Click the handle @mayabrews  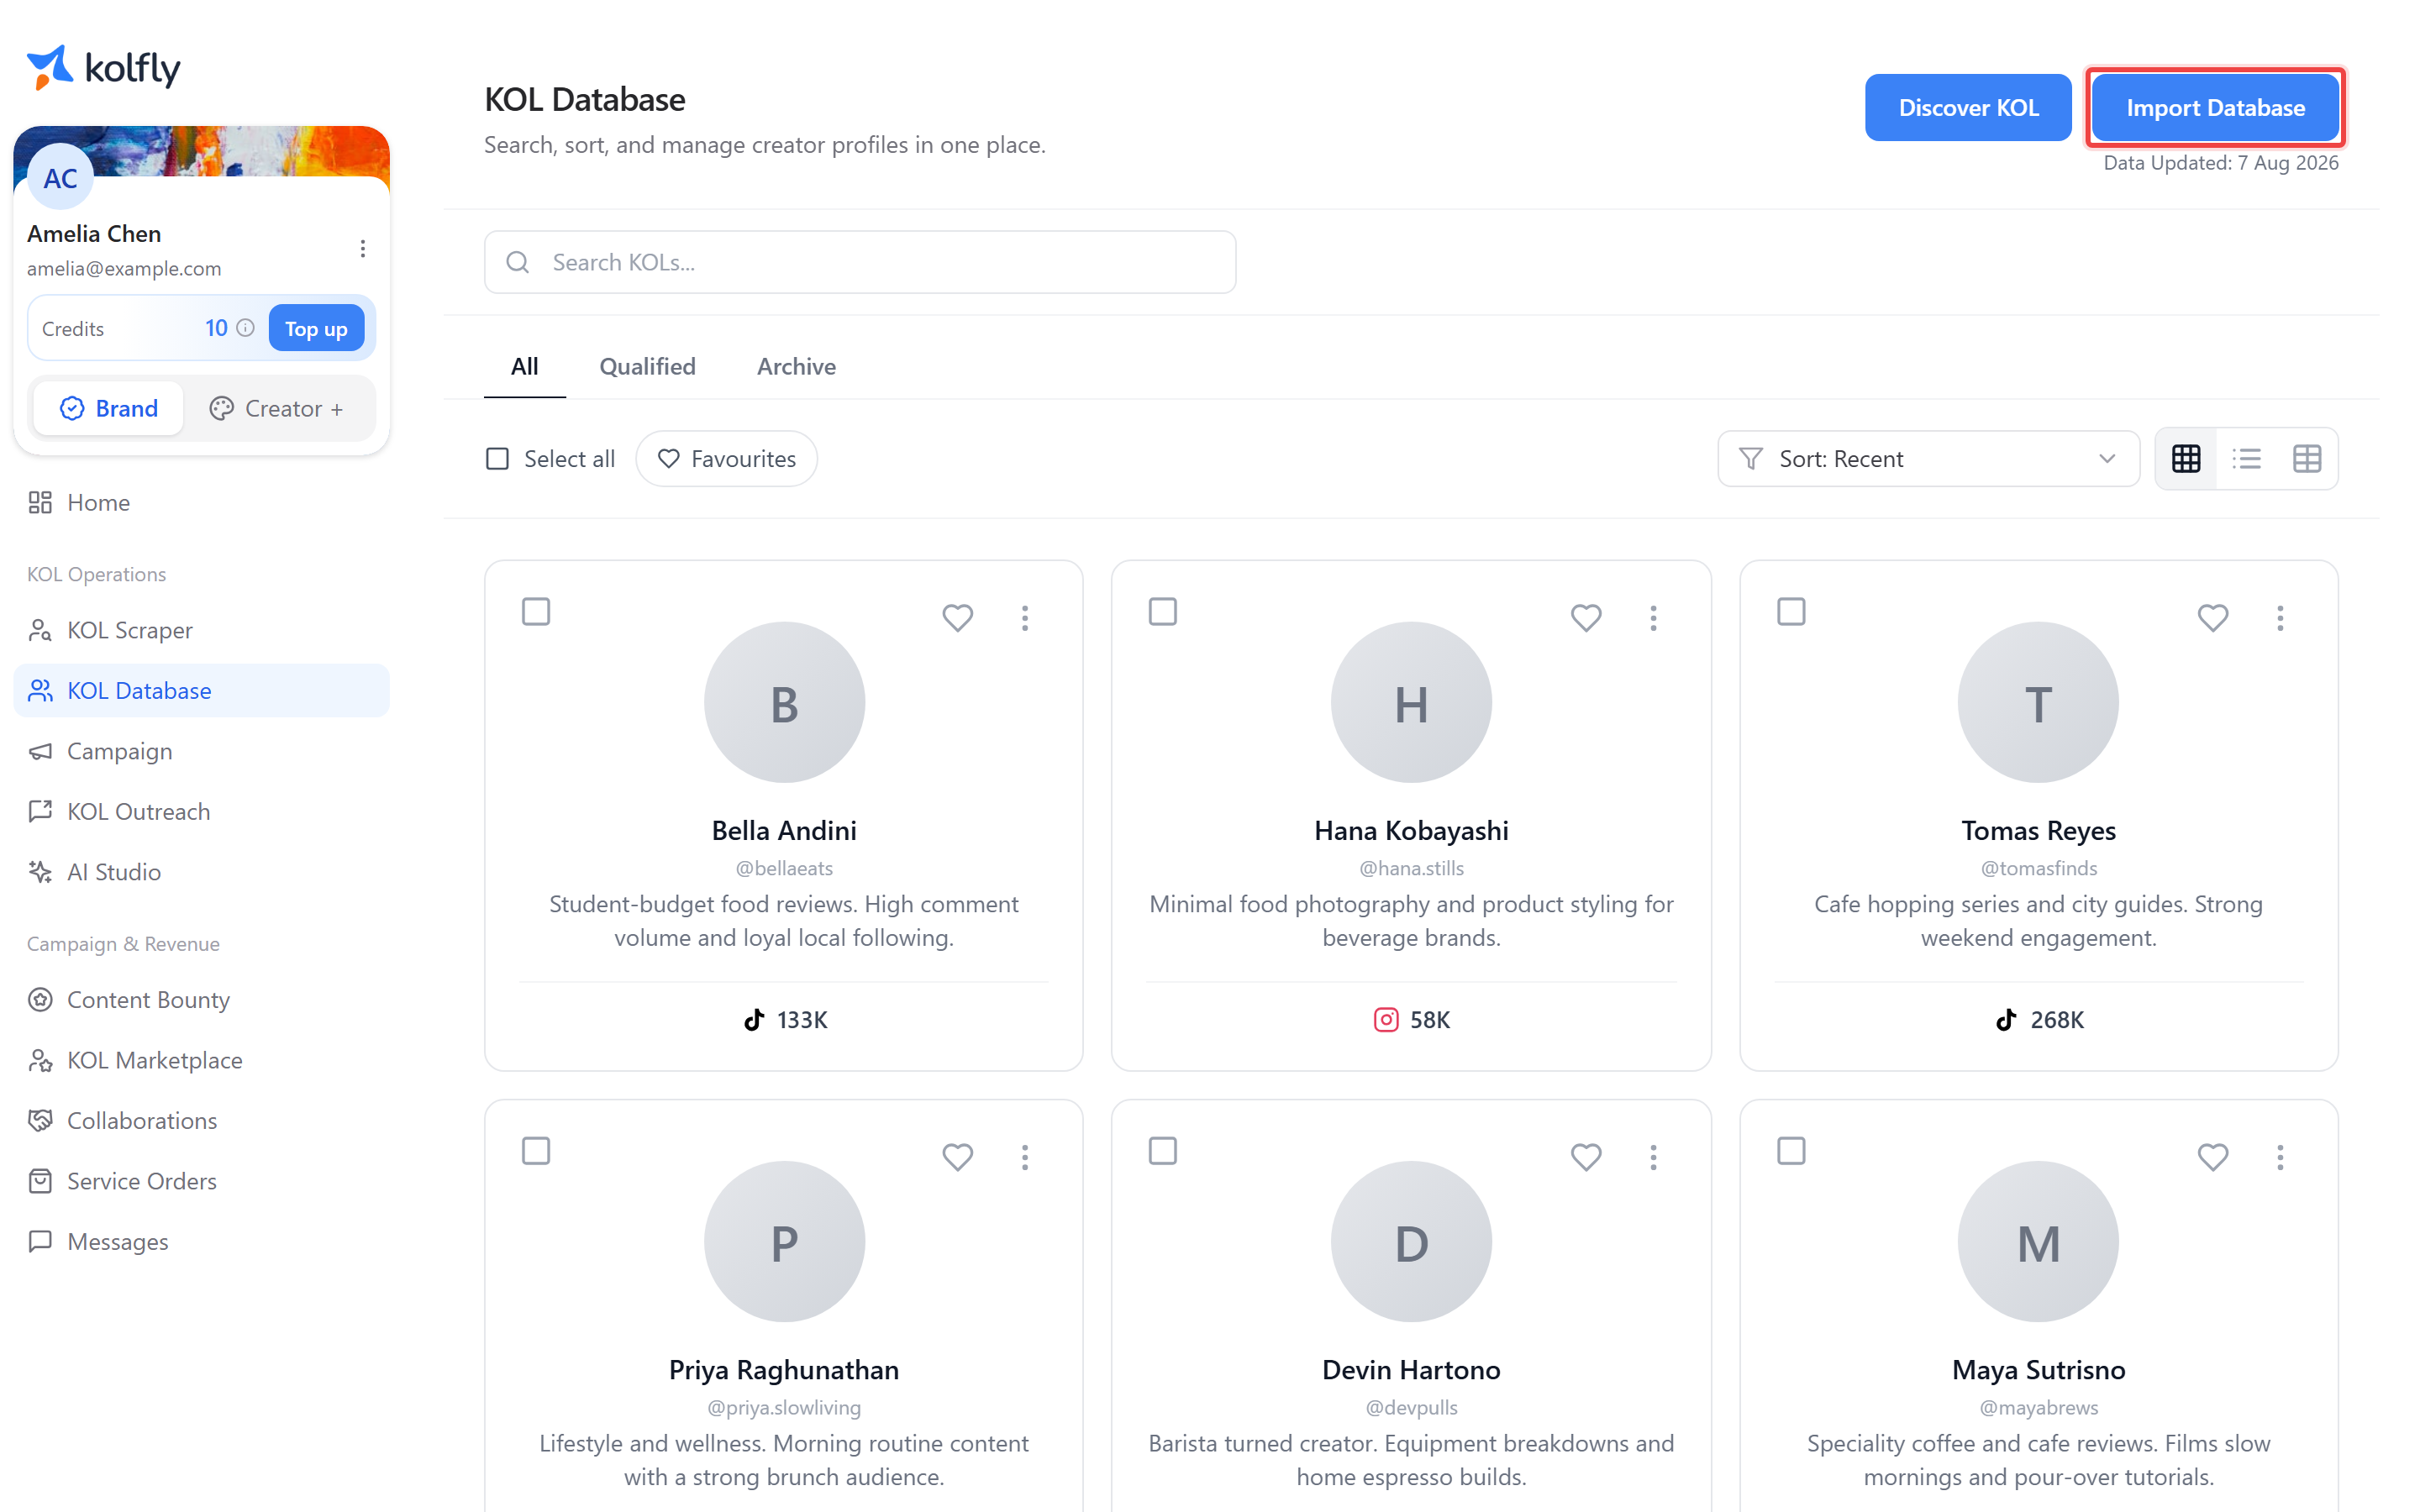coord(2039,1407)
